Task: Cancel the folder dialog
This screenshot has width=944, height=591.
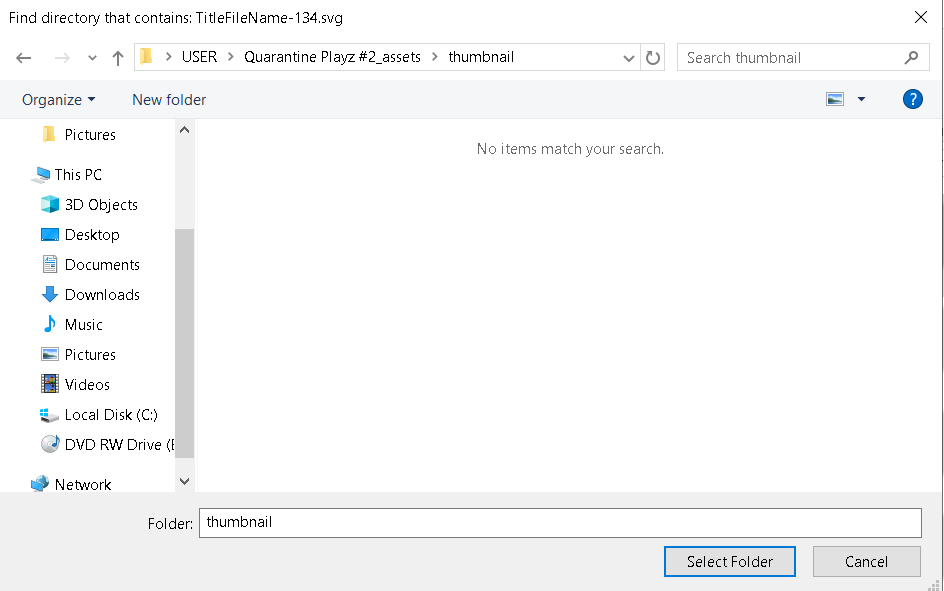Action: pos(866,562)
